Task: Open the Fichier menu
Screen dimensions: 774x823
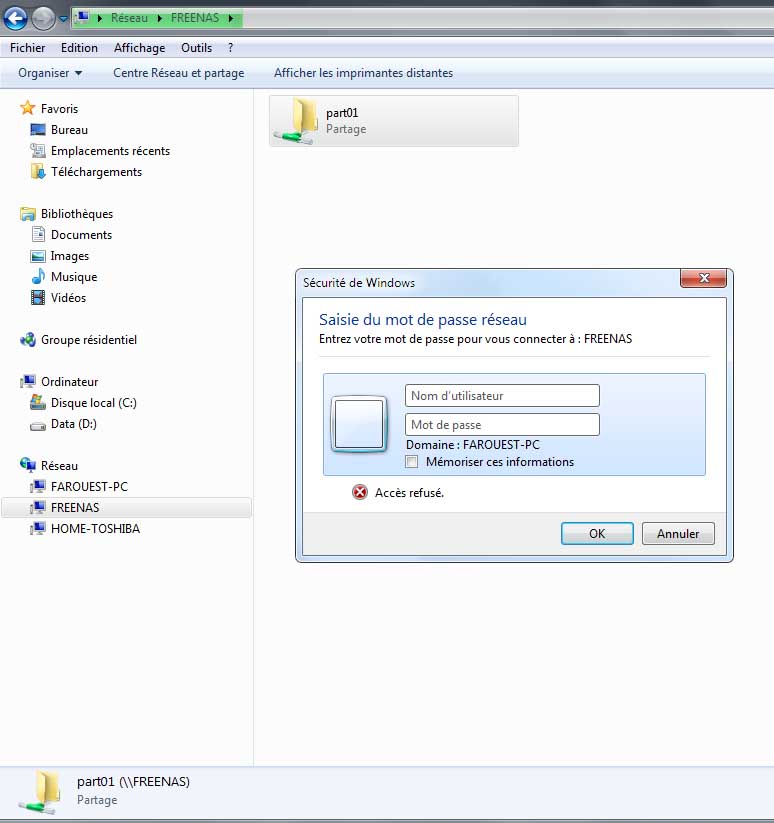Action: [27, 48]
